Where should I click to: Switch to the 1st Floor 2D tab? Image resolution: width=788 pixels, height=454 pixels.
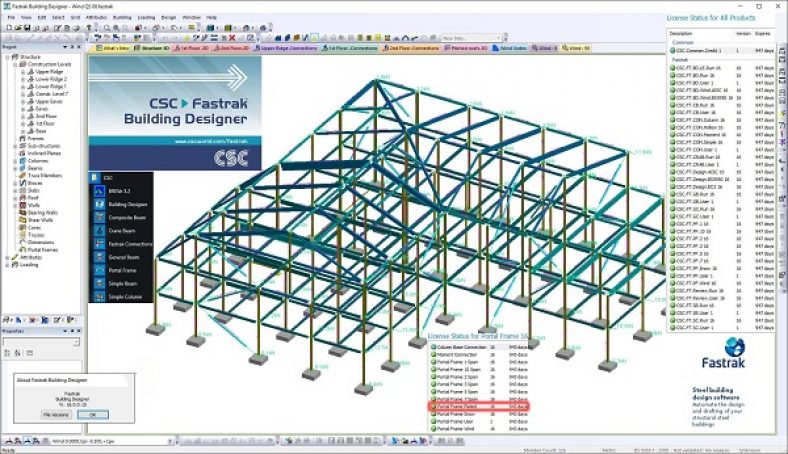[x=191, y=48]
